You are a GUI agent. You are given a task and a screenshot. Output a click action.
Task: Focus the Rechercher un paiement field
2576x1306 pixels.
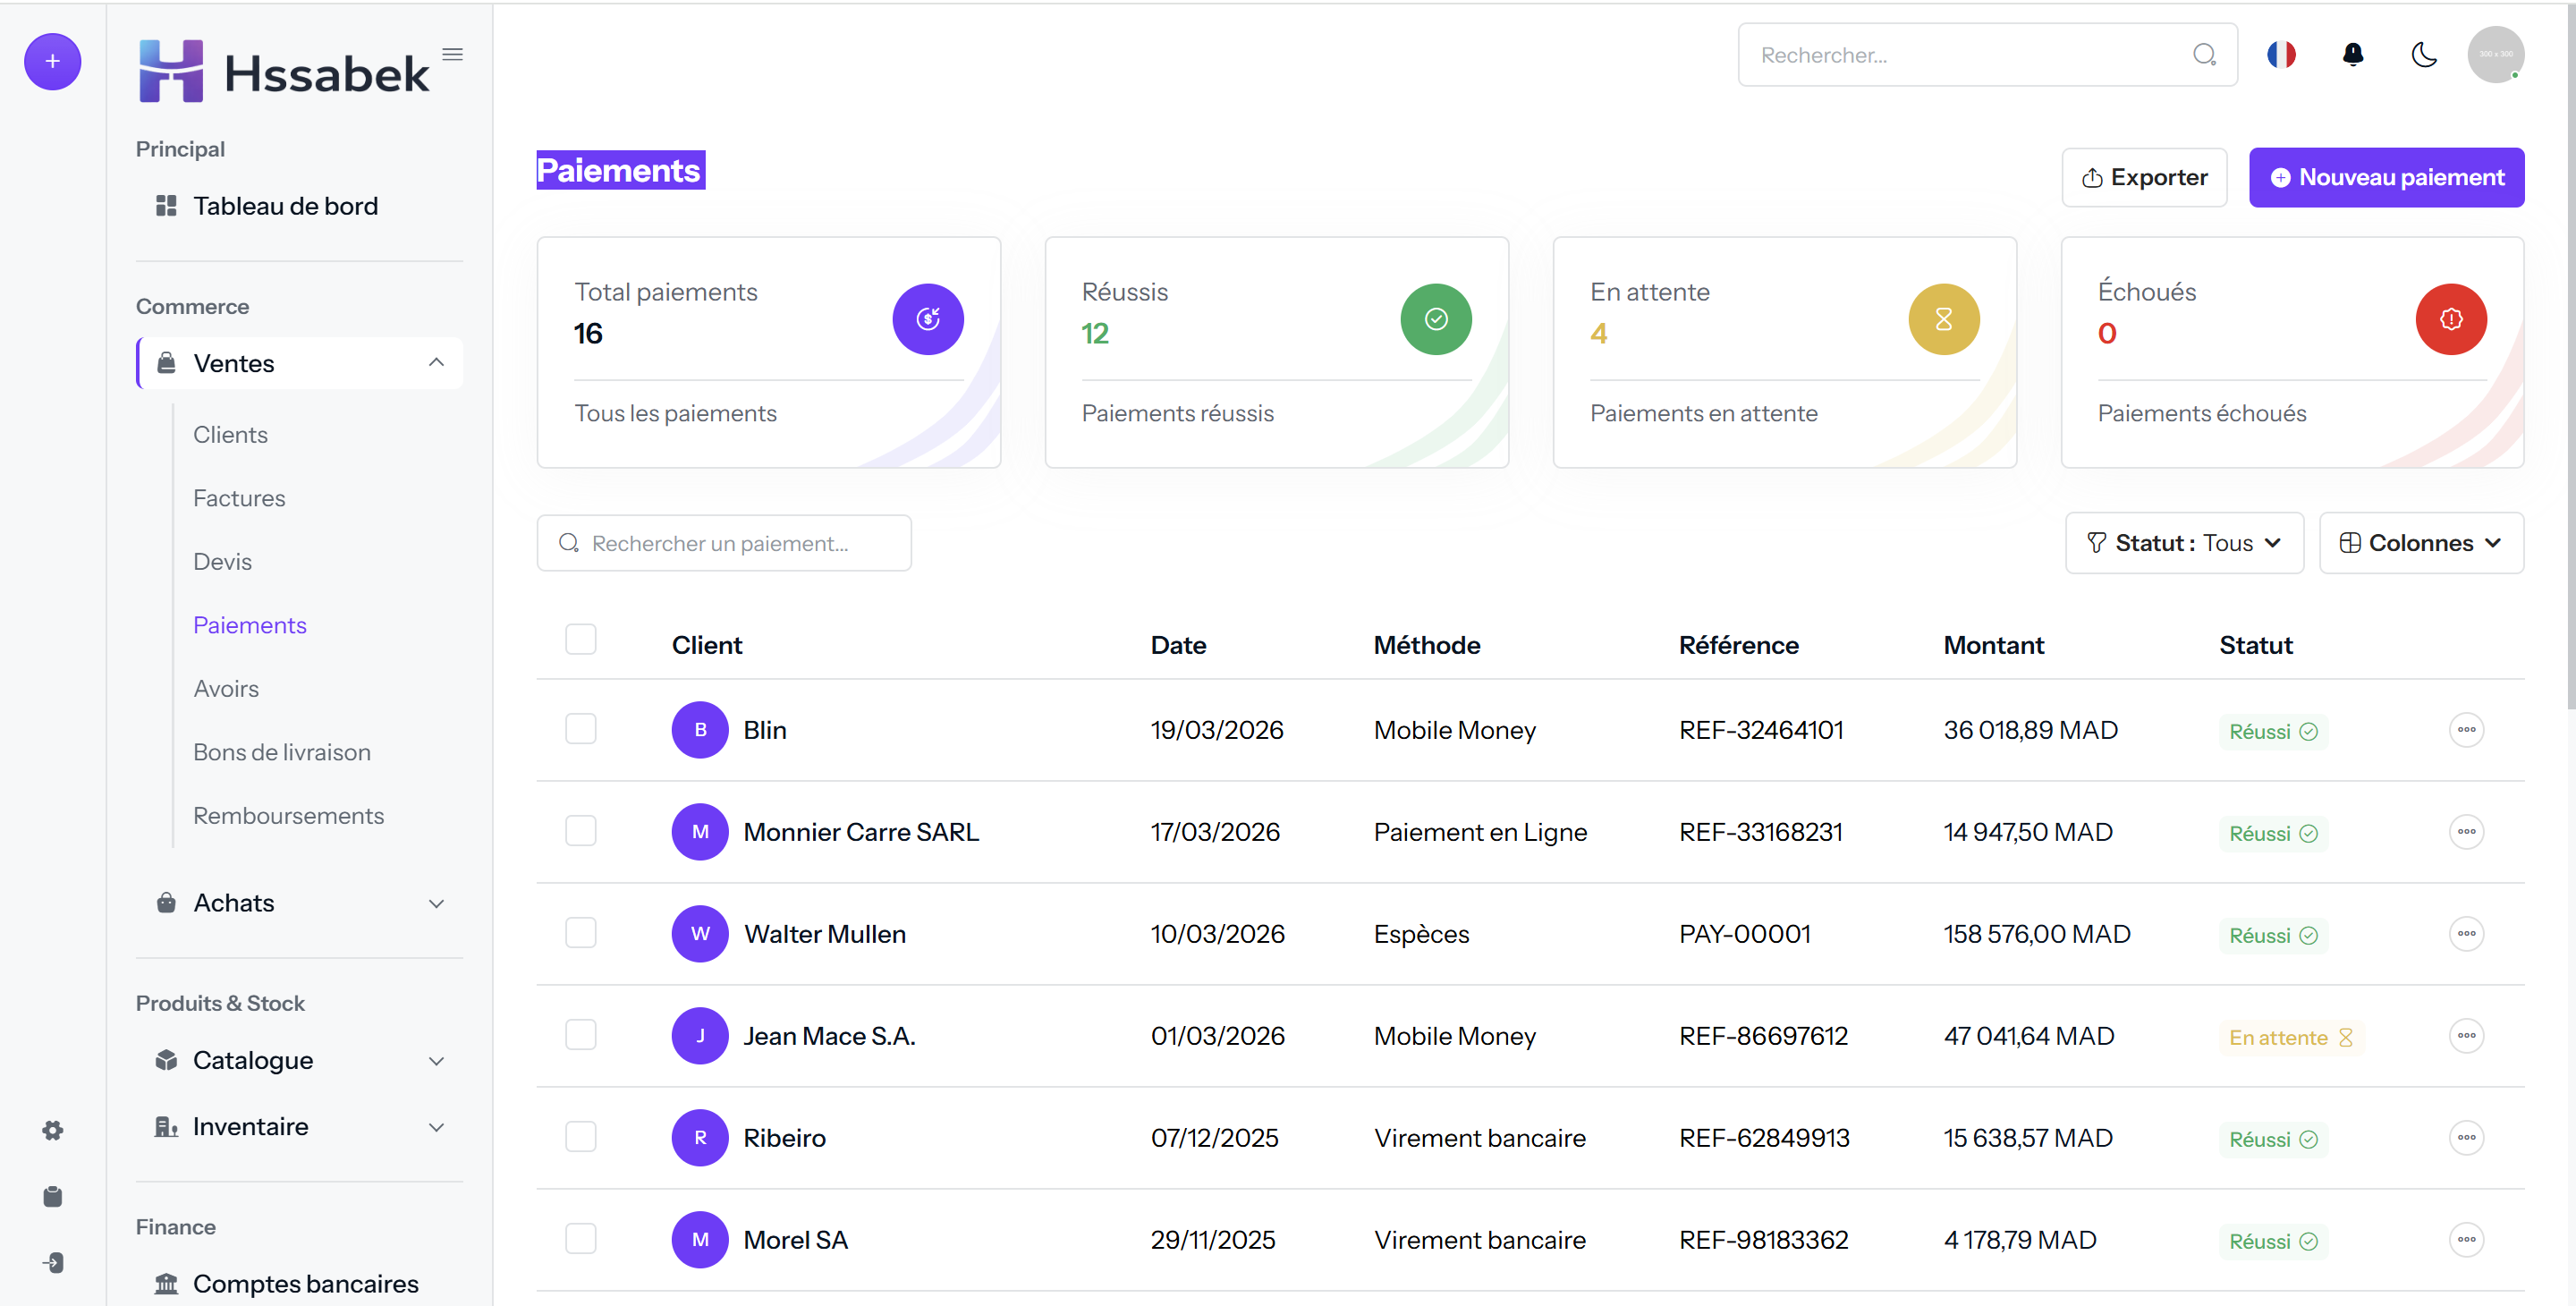[x=724, y=543]
